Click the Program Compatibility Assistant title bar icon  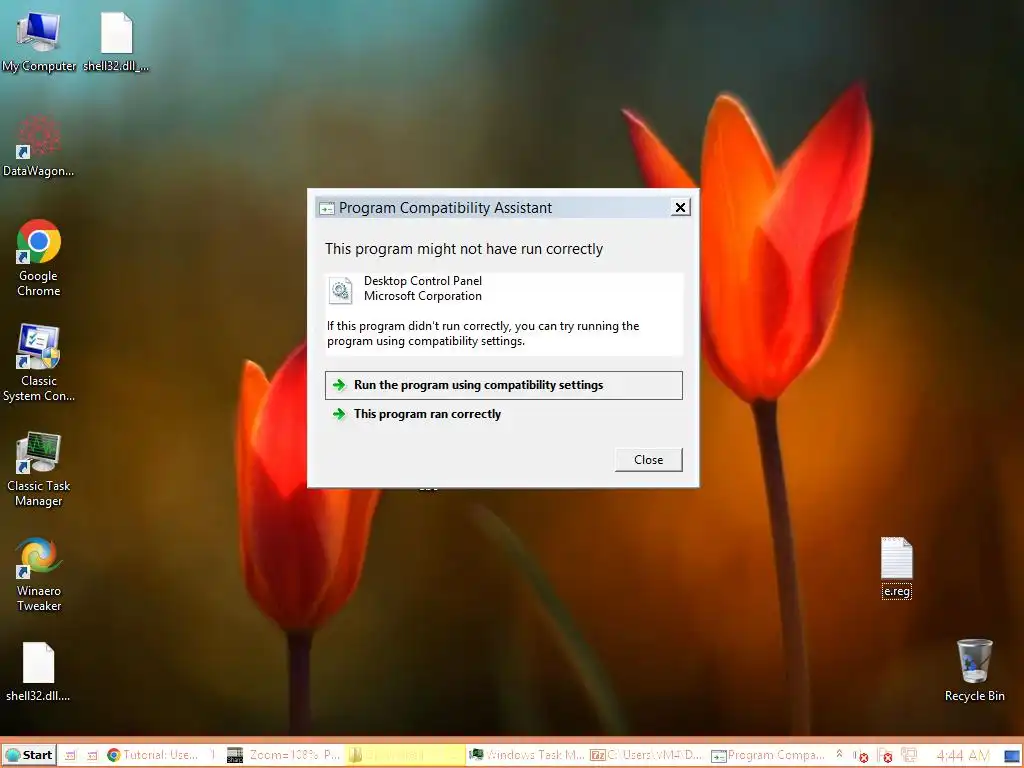click(x=326, y=208)
